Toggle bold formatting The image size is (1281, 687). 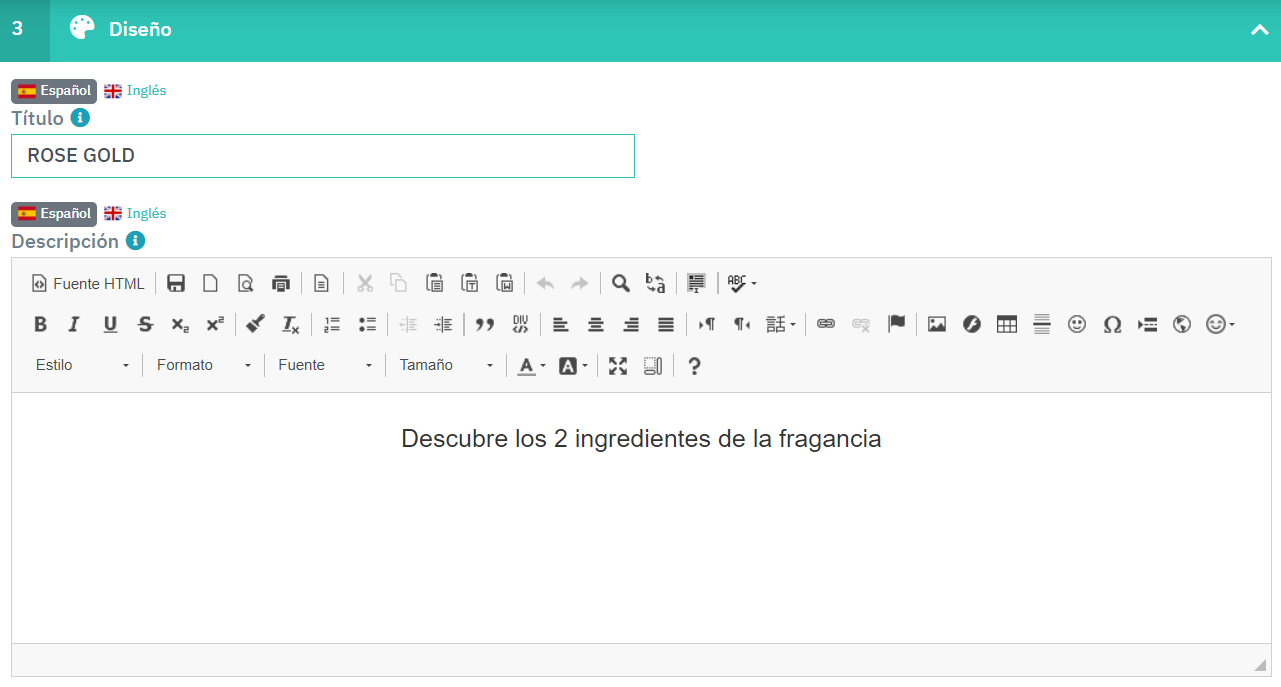click(x=41, y=324)
